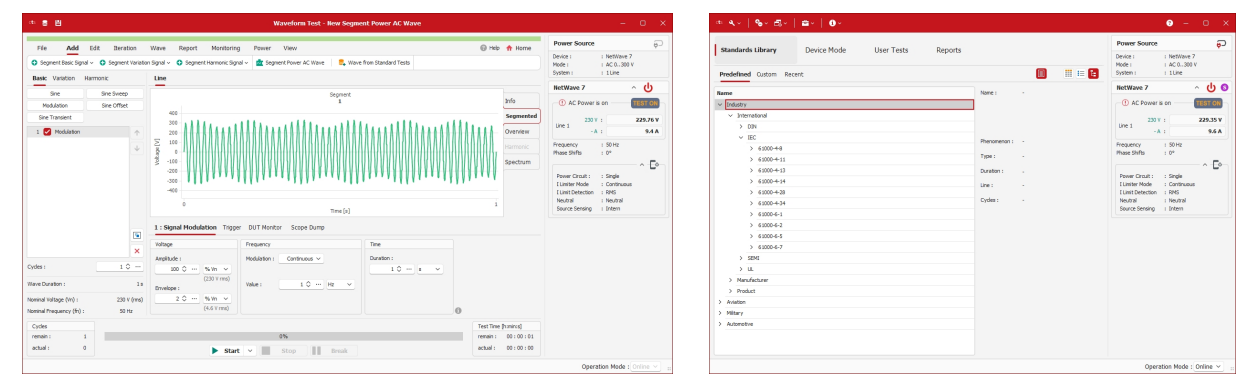Open Help in the Waveform Test window
The image size is (1243, 387).
click(x=489, y=48)
